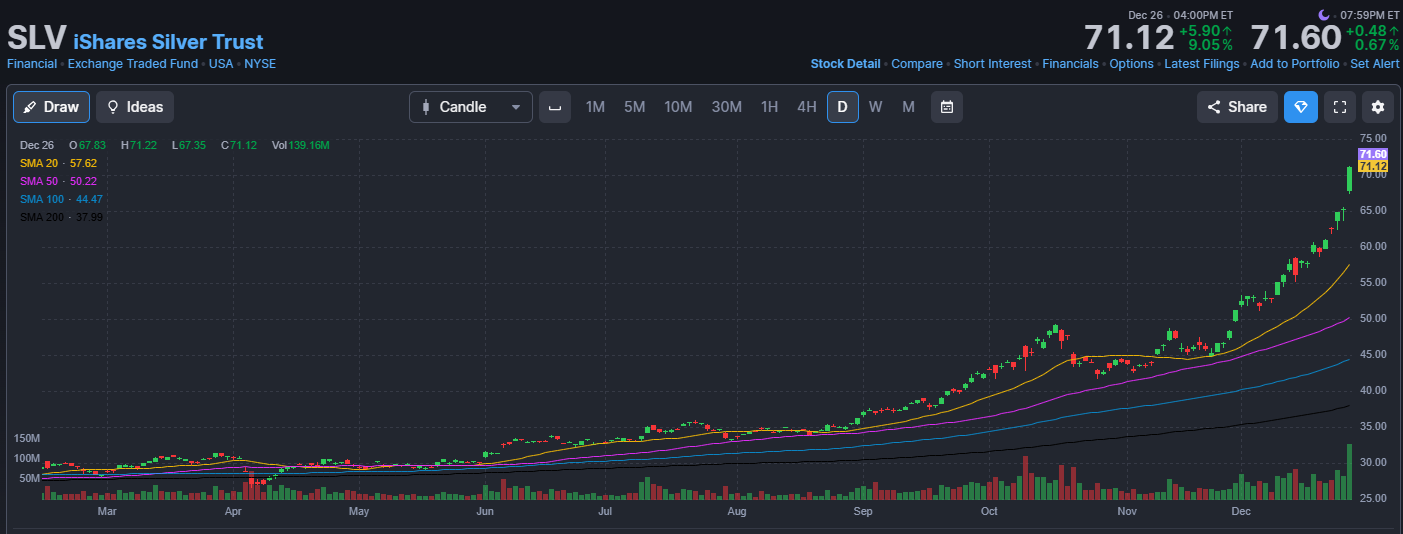Screen dimensions: 1403x534
Task: Select the 1M (one minute) timeframe
Action: 595,107
